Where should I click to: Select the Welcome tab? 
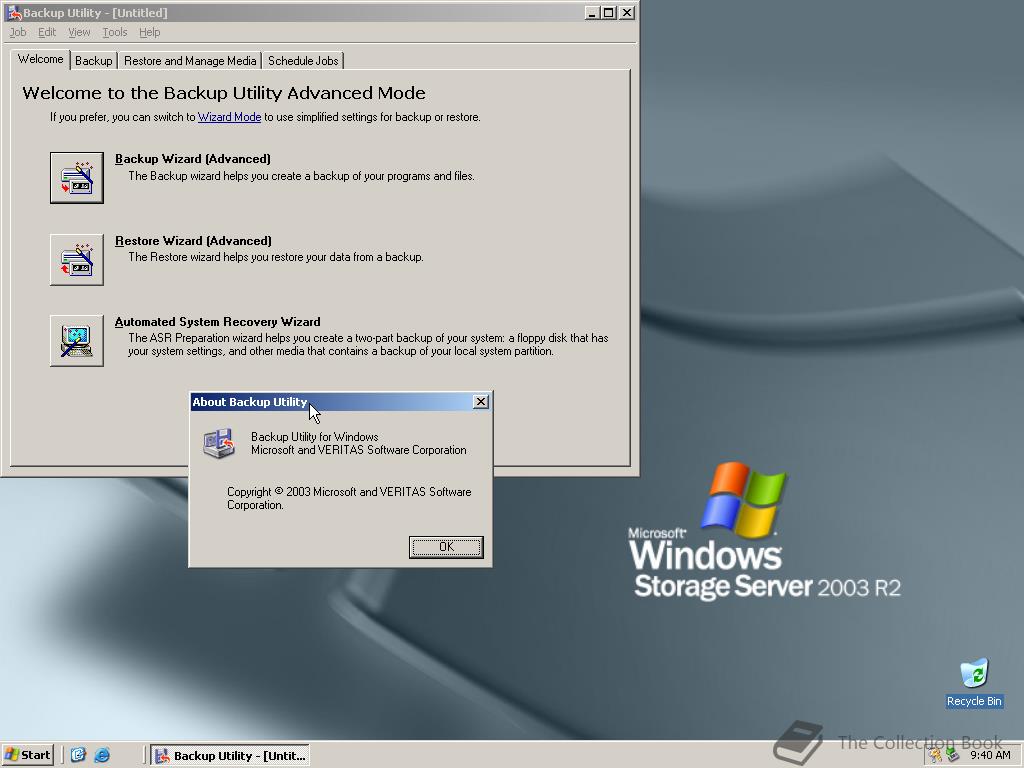40,59
